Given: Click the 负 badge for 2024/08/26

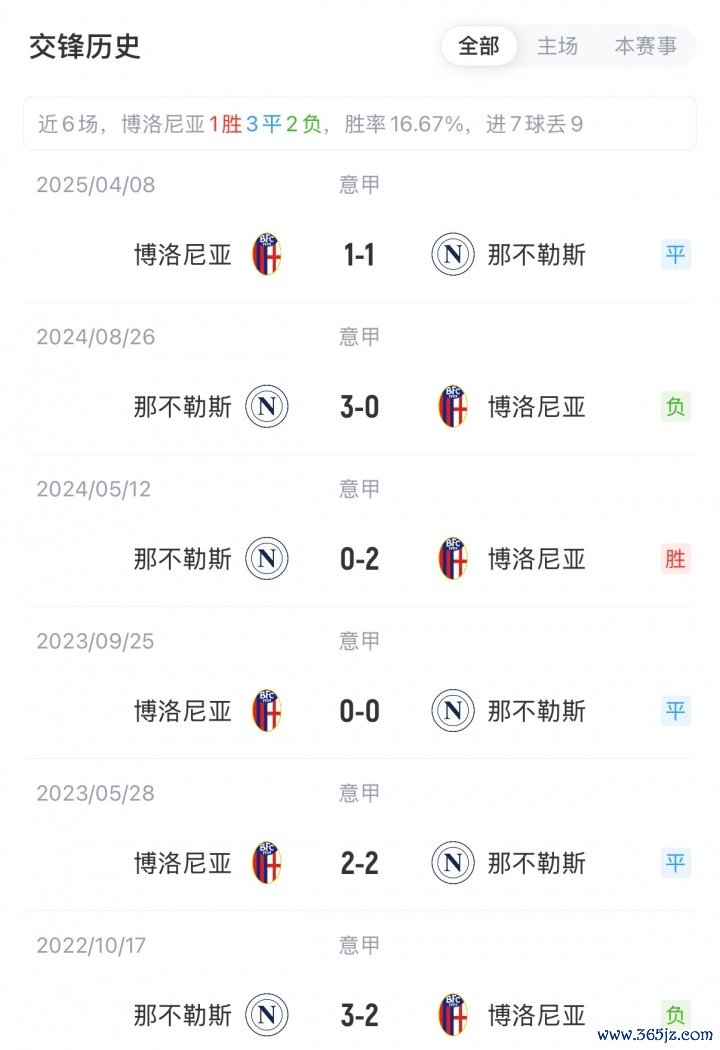Looking at the screenshot, I should click(x=676, y=407).
